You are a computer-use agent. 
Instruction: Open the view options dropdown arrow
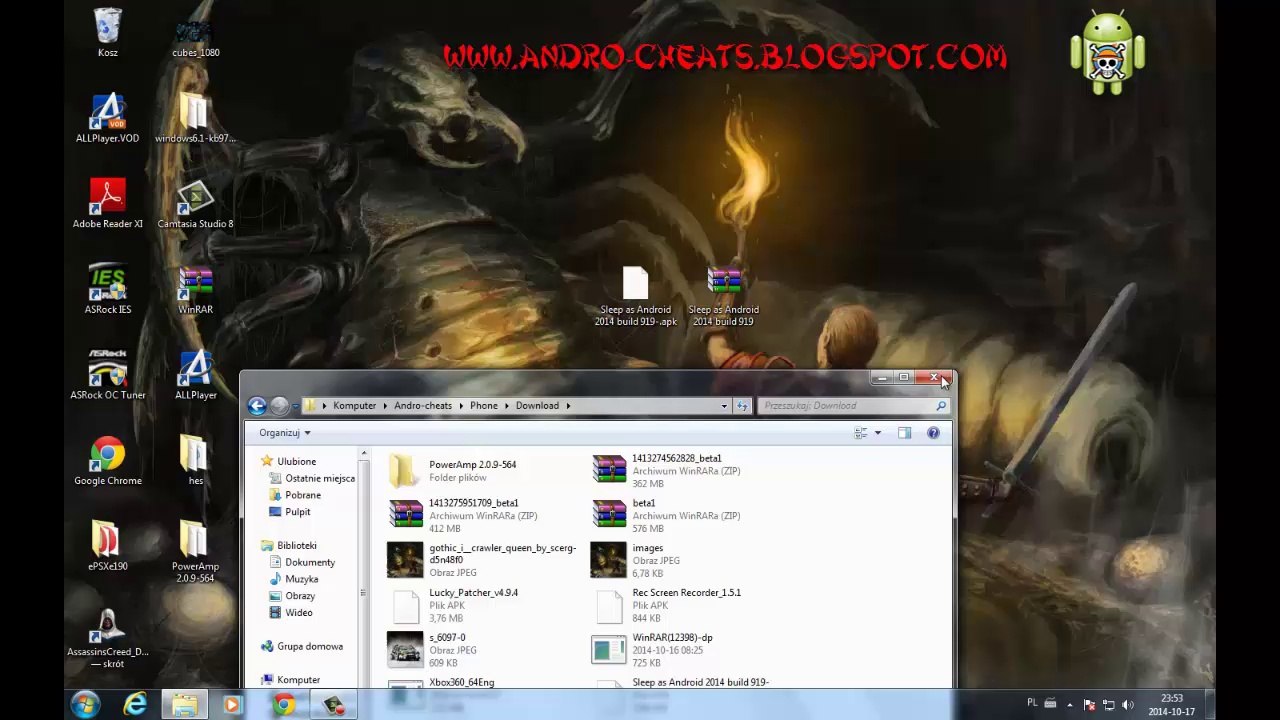878,433
